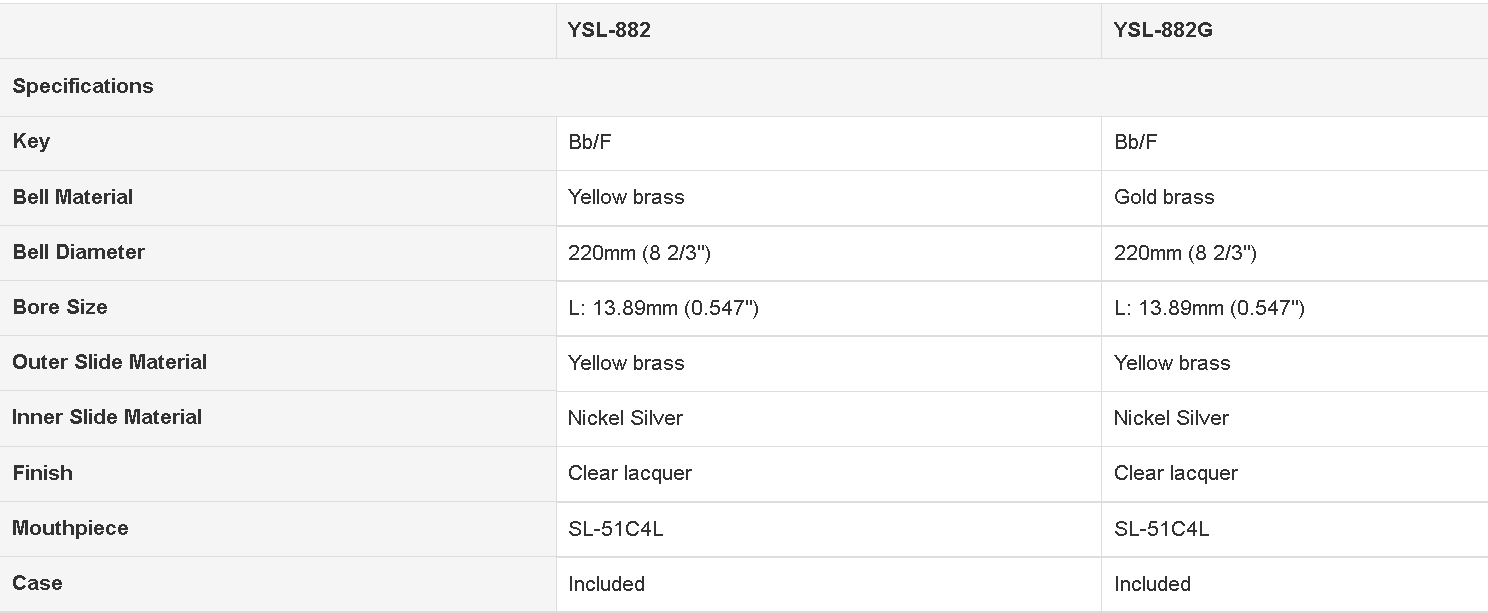
Task: Click the YSL-882 Bb/F key value
Action: click(590, 142)
